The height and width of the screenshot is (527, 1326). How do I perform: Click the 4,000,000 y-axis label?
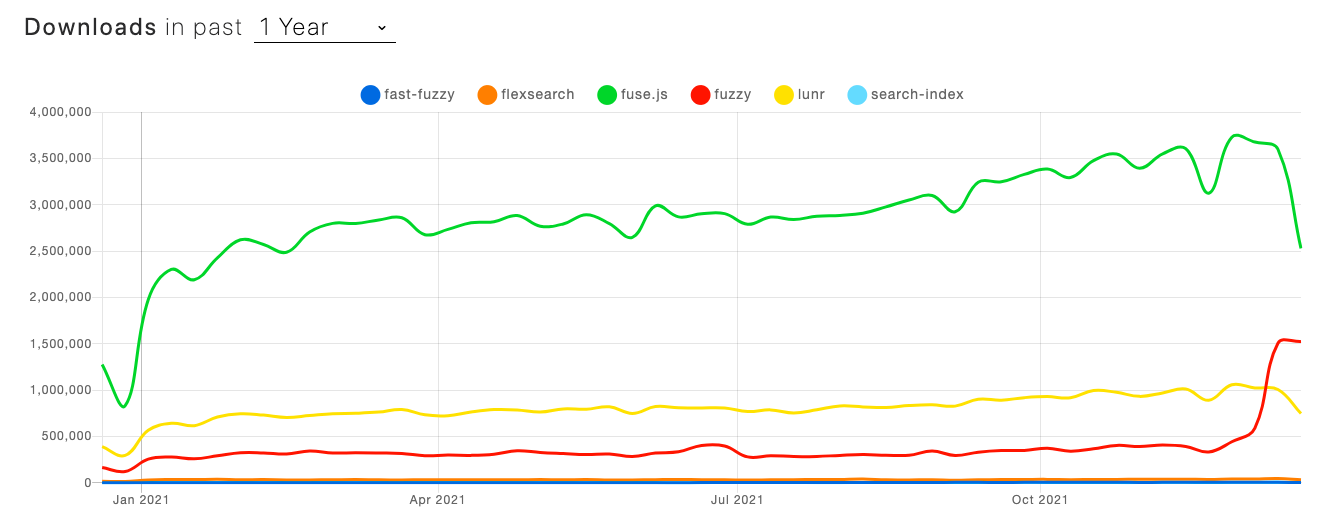tap(62, 112)
